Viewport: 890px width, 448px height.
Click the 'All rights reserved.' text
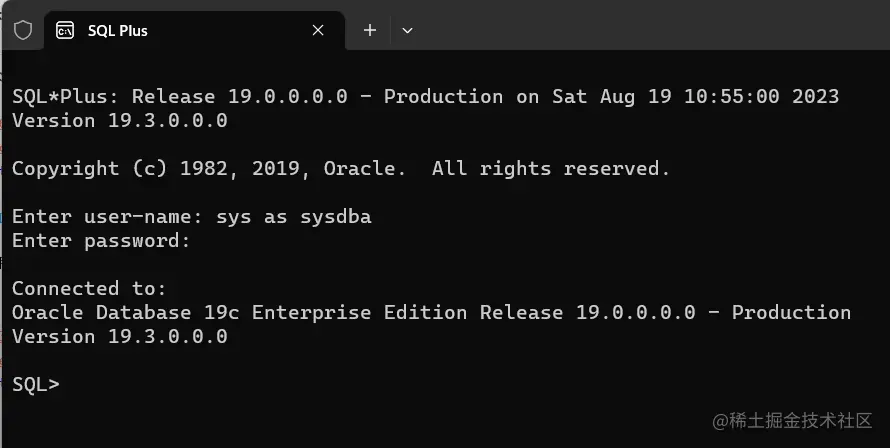tap(551, 168)
